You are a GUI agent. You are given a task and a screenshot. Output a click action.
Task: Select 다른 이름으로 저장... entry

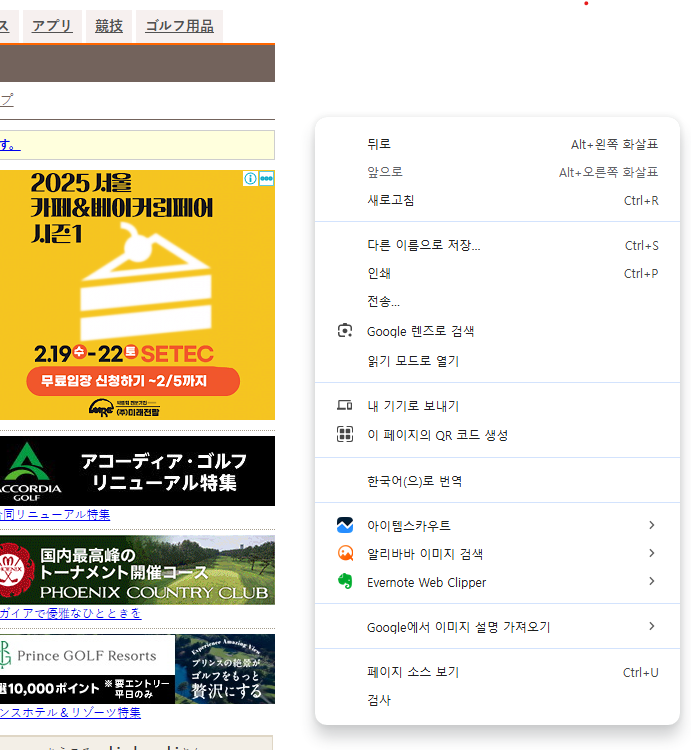click(x=497, y=245)
